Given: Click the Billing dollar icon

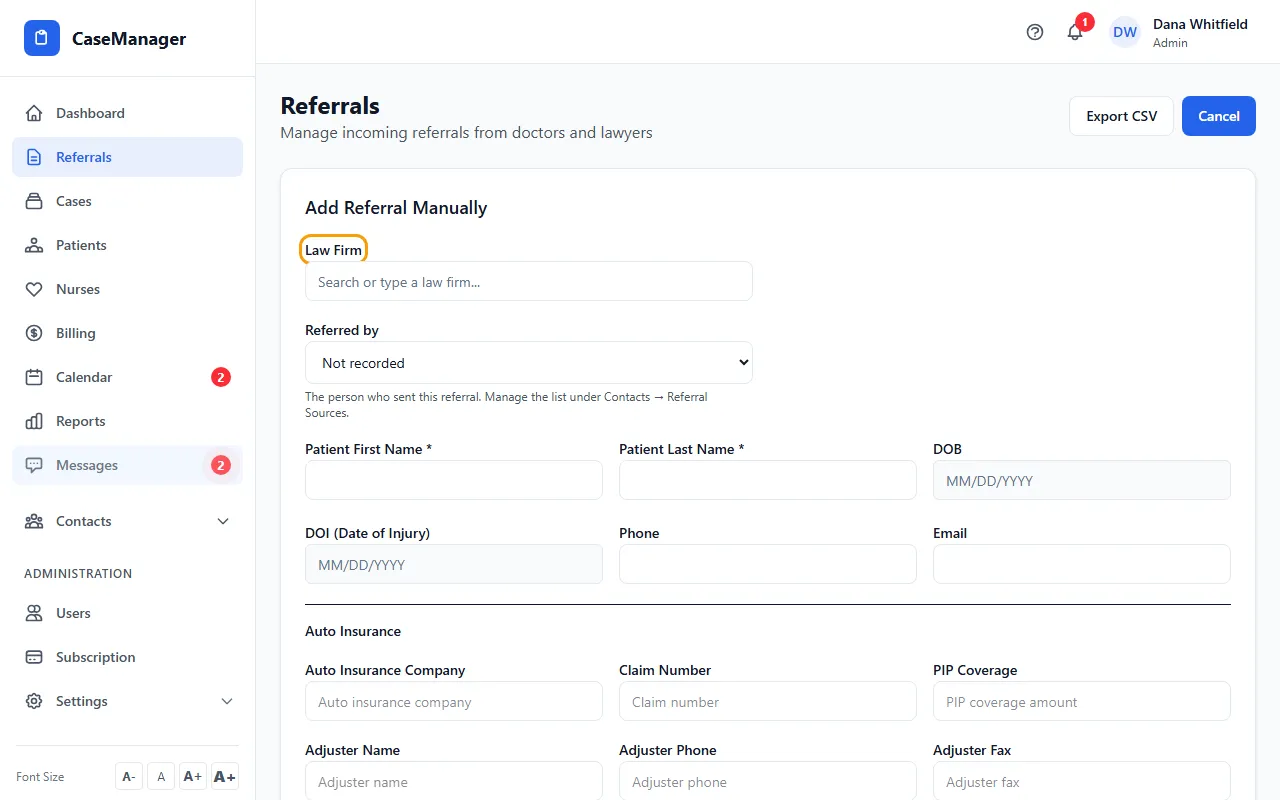Looking at the screenshot, I should (x=34, y=333).
